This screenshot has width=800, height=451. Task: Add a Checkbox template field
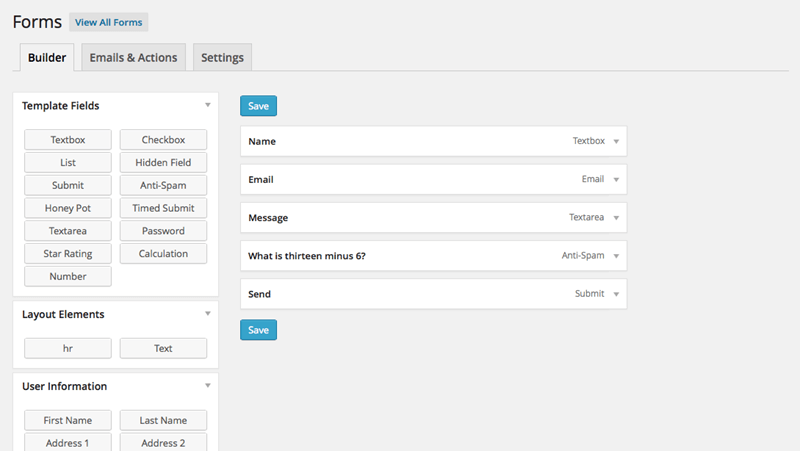point(163,140)
